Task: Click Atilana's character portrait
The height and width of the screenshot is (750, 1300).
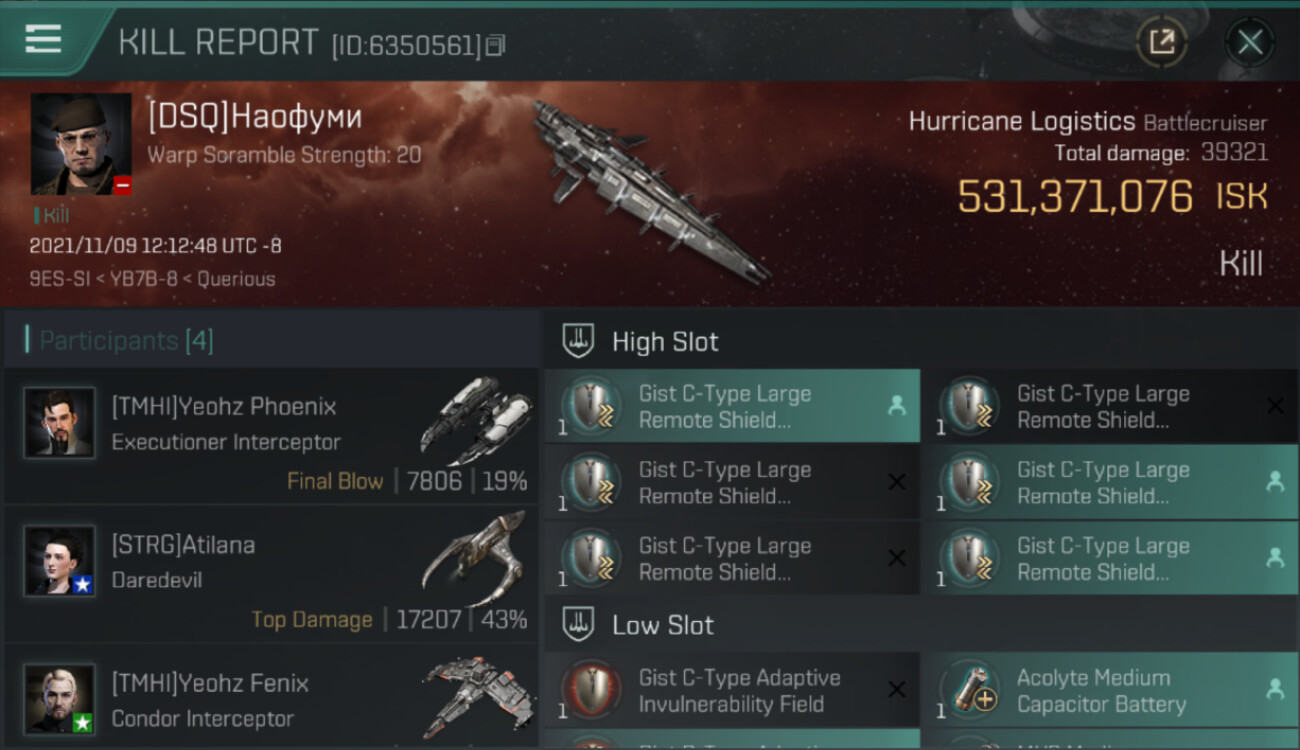Action: point(60,562)
